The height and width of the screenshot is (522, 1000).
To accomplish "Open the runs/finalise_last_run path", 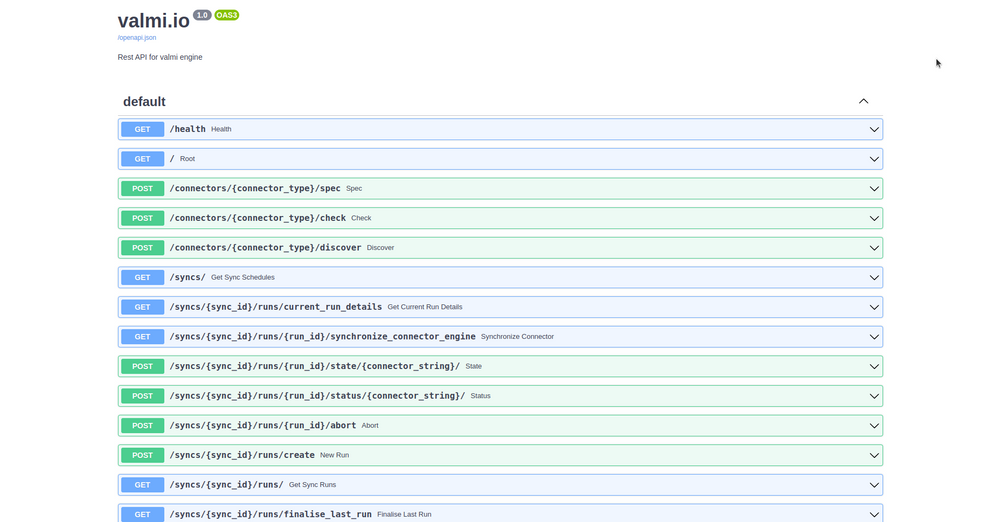I will [270, 514].
